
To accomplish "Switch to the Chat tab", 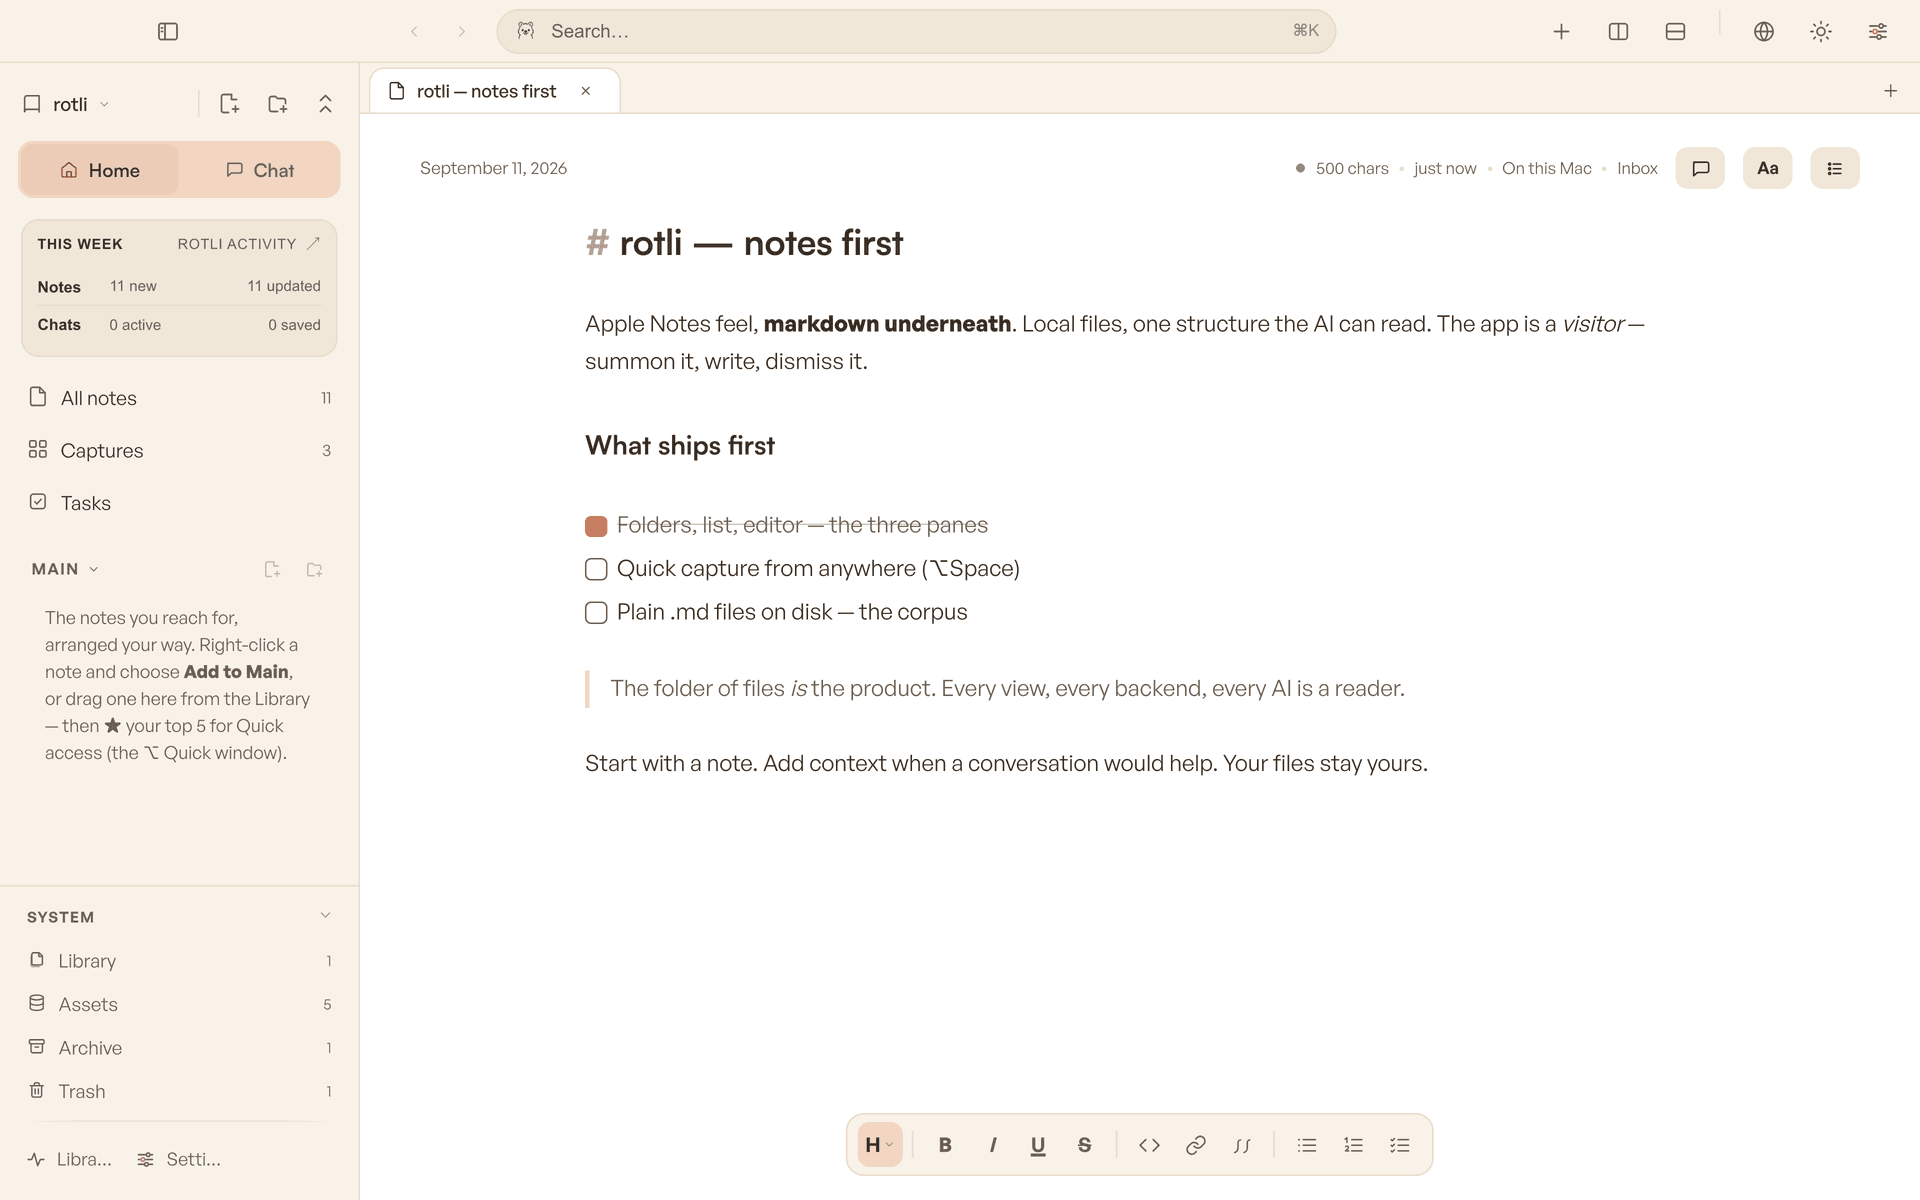I will pyautogui.click(x=259, y=170).
